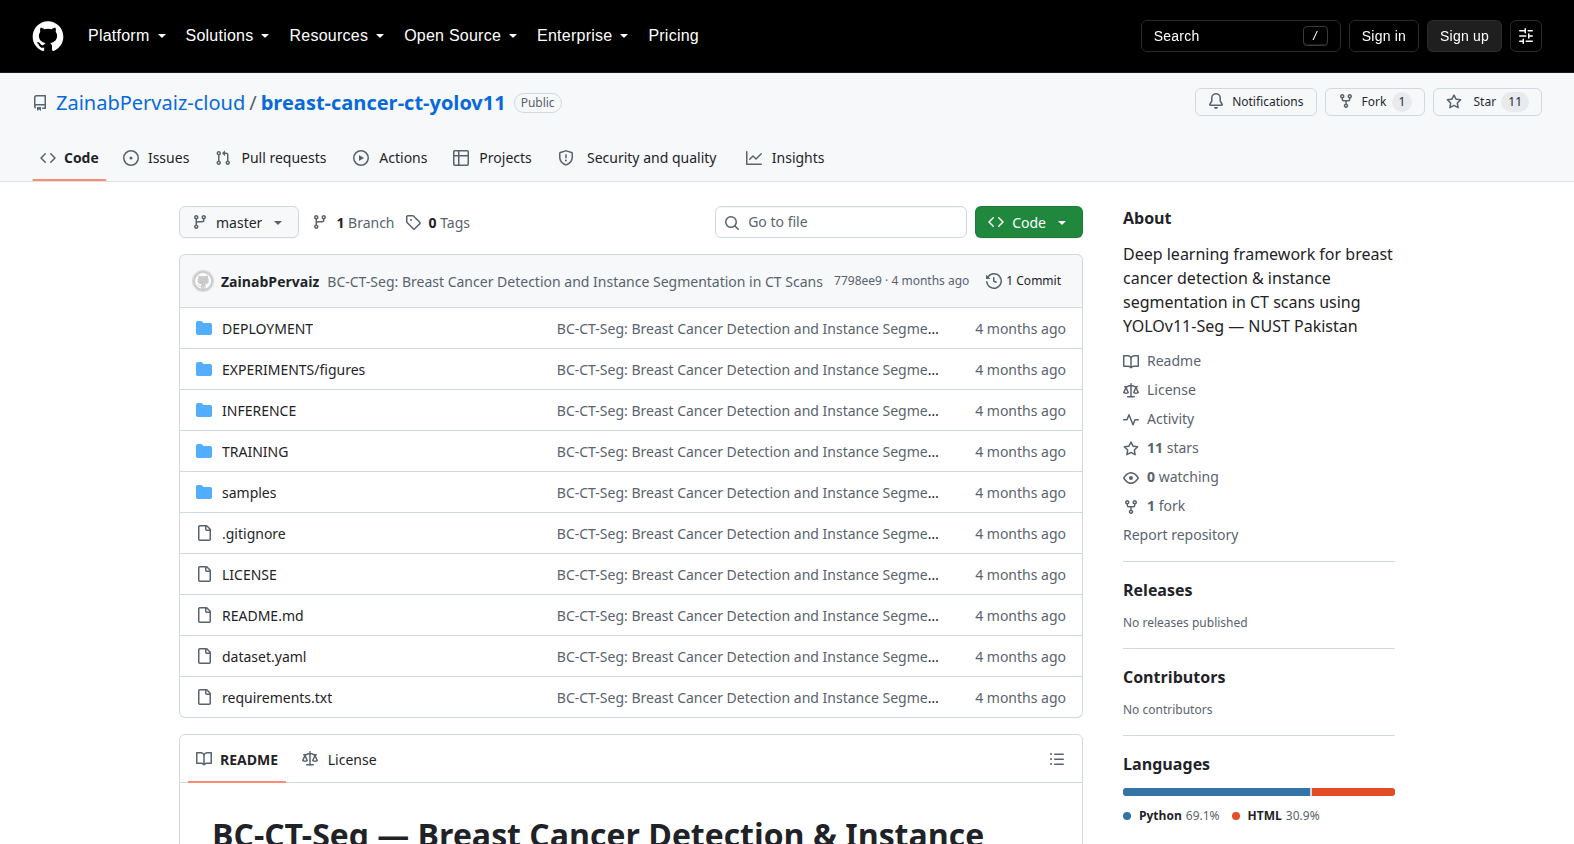This screenshot has height=844, width=1574.
Task: Click the book icon beside Readme in About
Action: 1131,361
